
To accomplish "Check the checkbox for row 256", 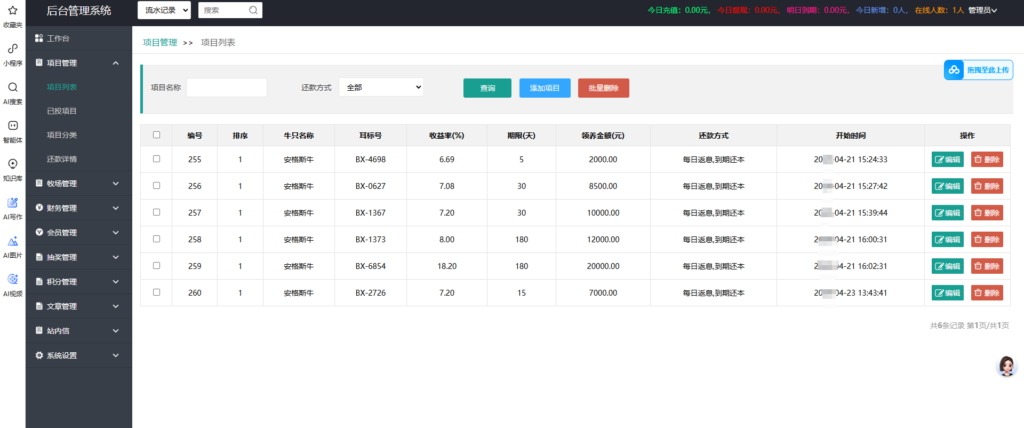I will click(x=156, y=186).
